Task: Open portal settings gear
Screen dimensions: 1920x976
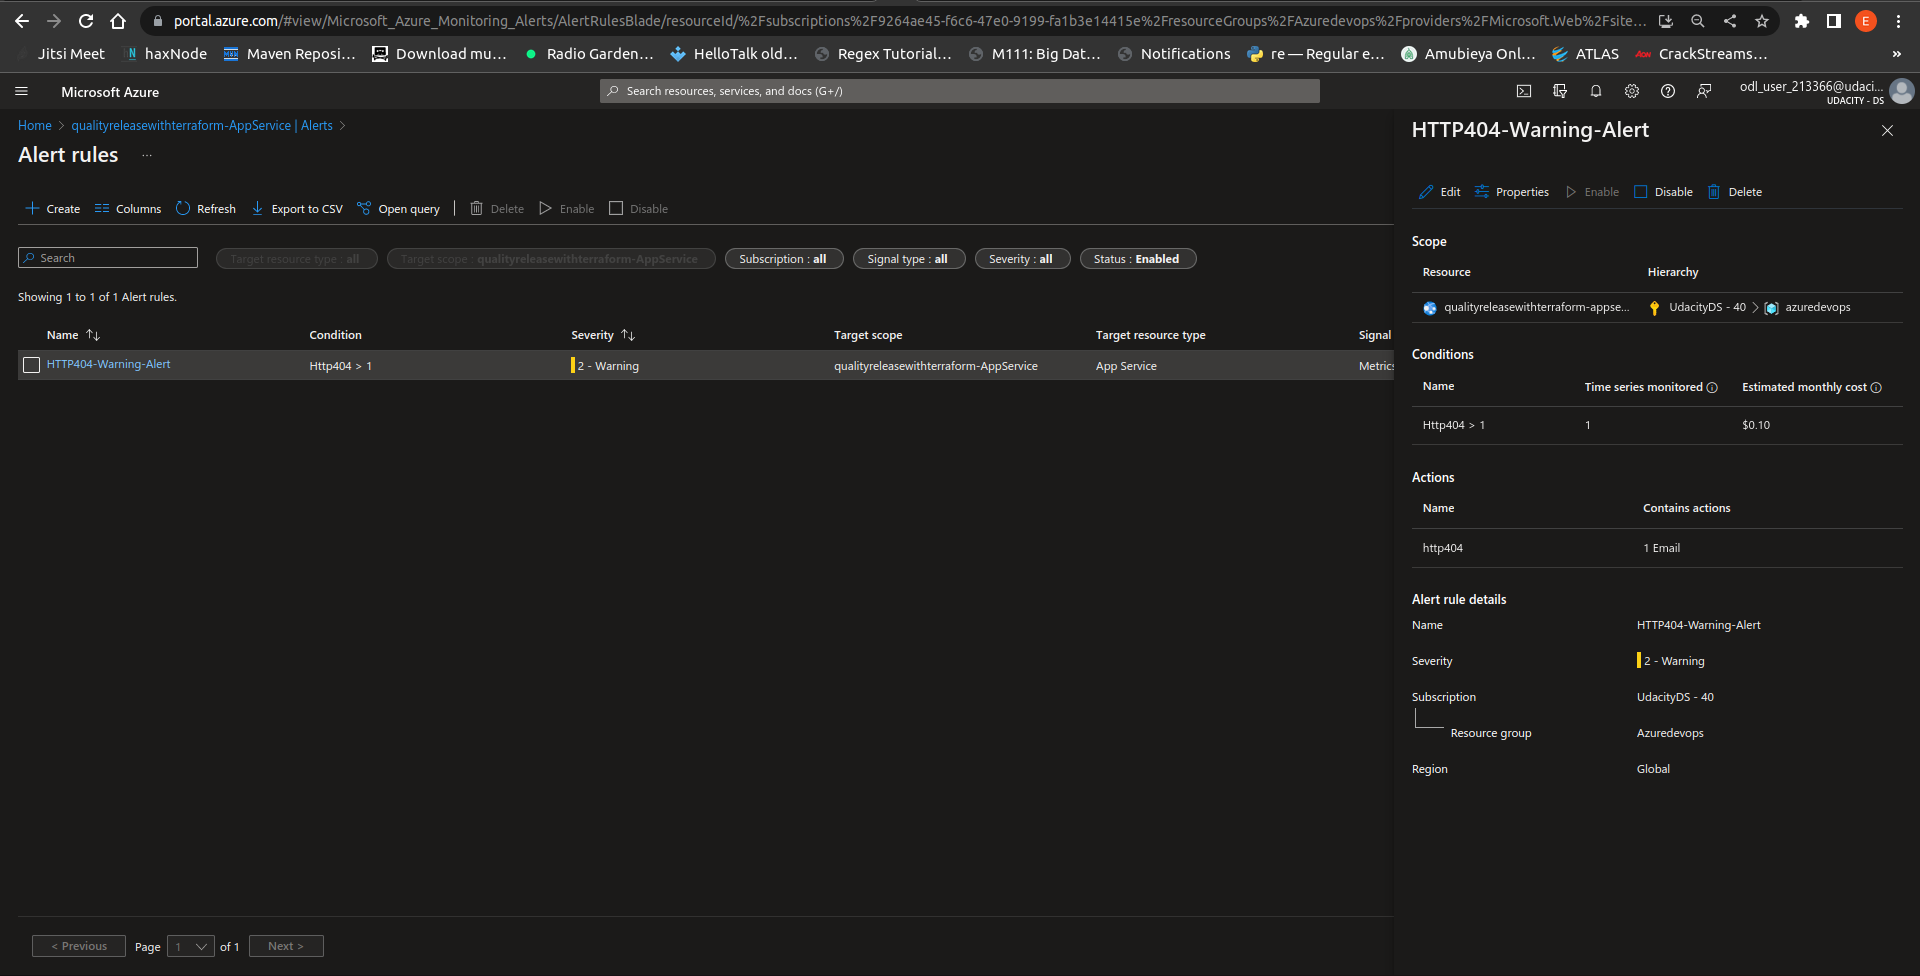Action: [1632, 91]
